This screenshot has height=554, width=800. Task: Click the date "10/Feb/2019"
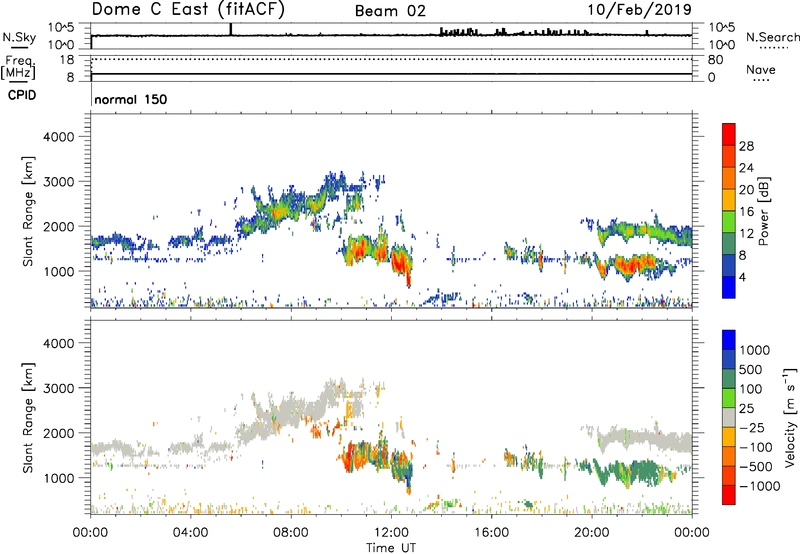[640, 9]
